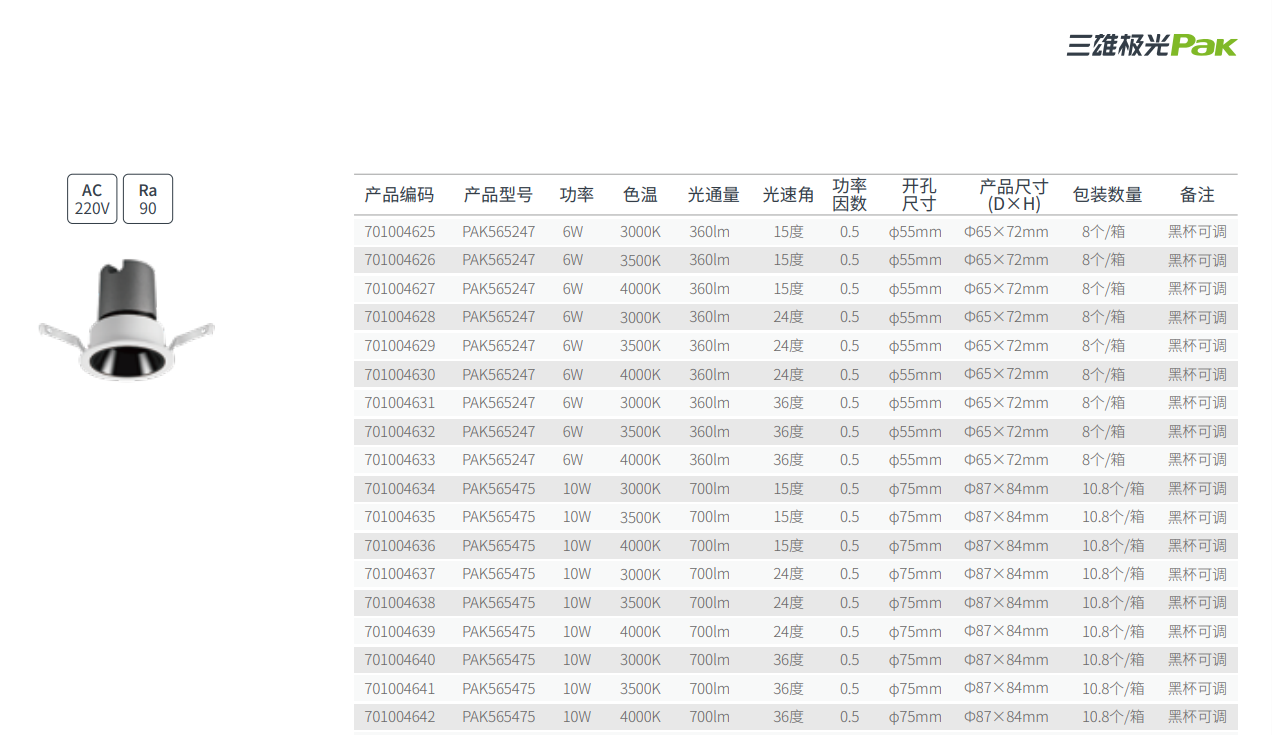Click the 色温 column header
This screenshot has height=735, width=1272.
(x=640, y=195)
